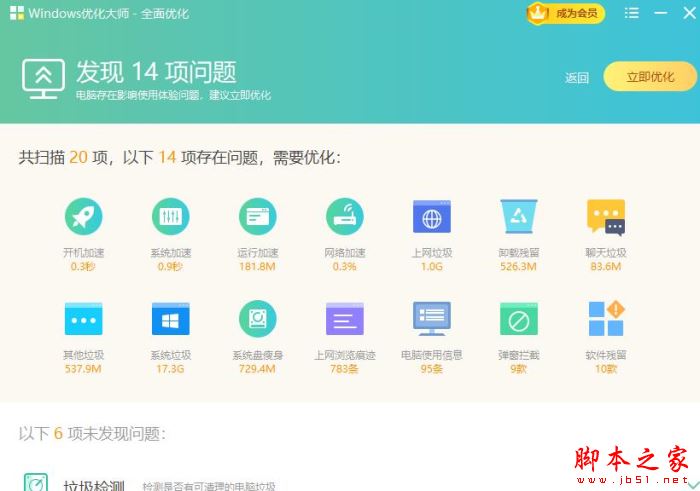Go back with the 返回 link

click(x=577, y=78)
